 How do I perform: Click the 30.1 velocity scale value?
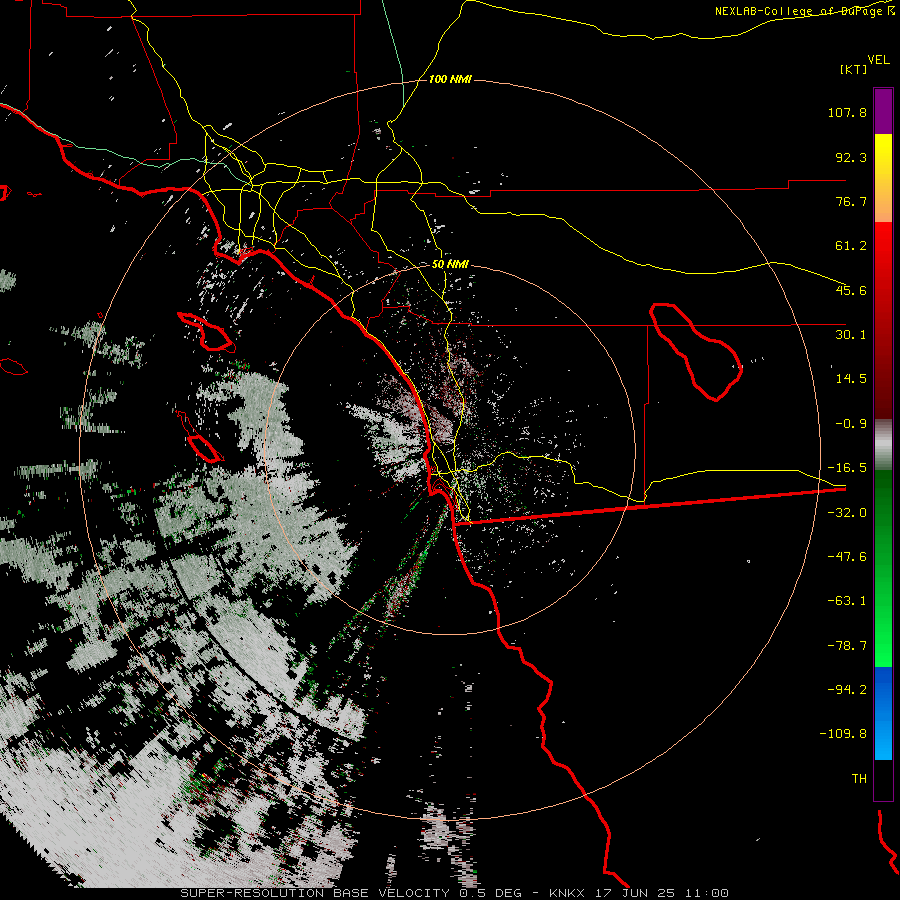[x=851, y=335]
